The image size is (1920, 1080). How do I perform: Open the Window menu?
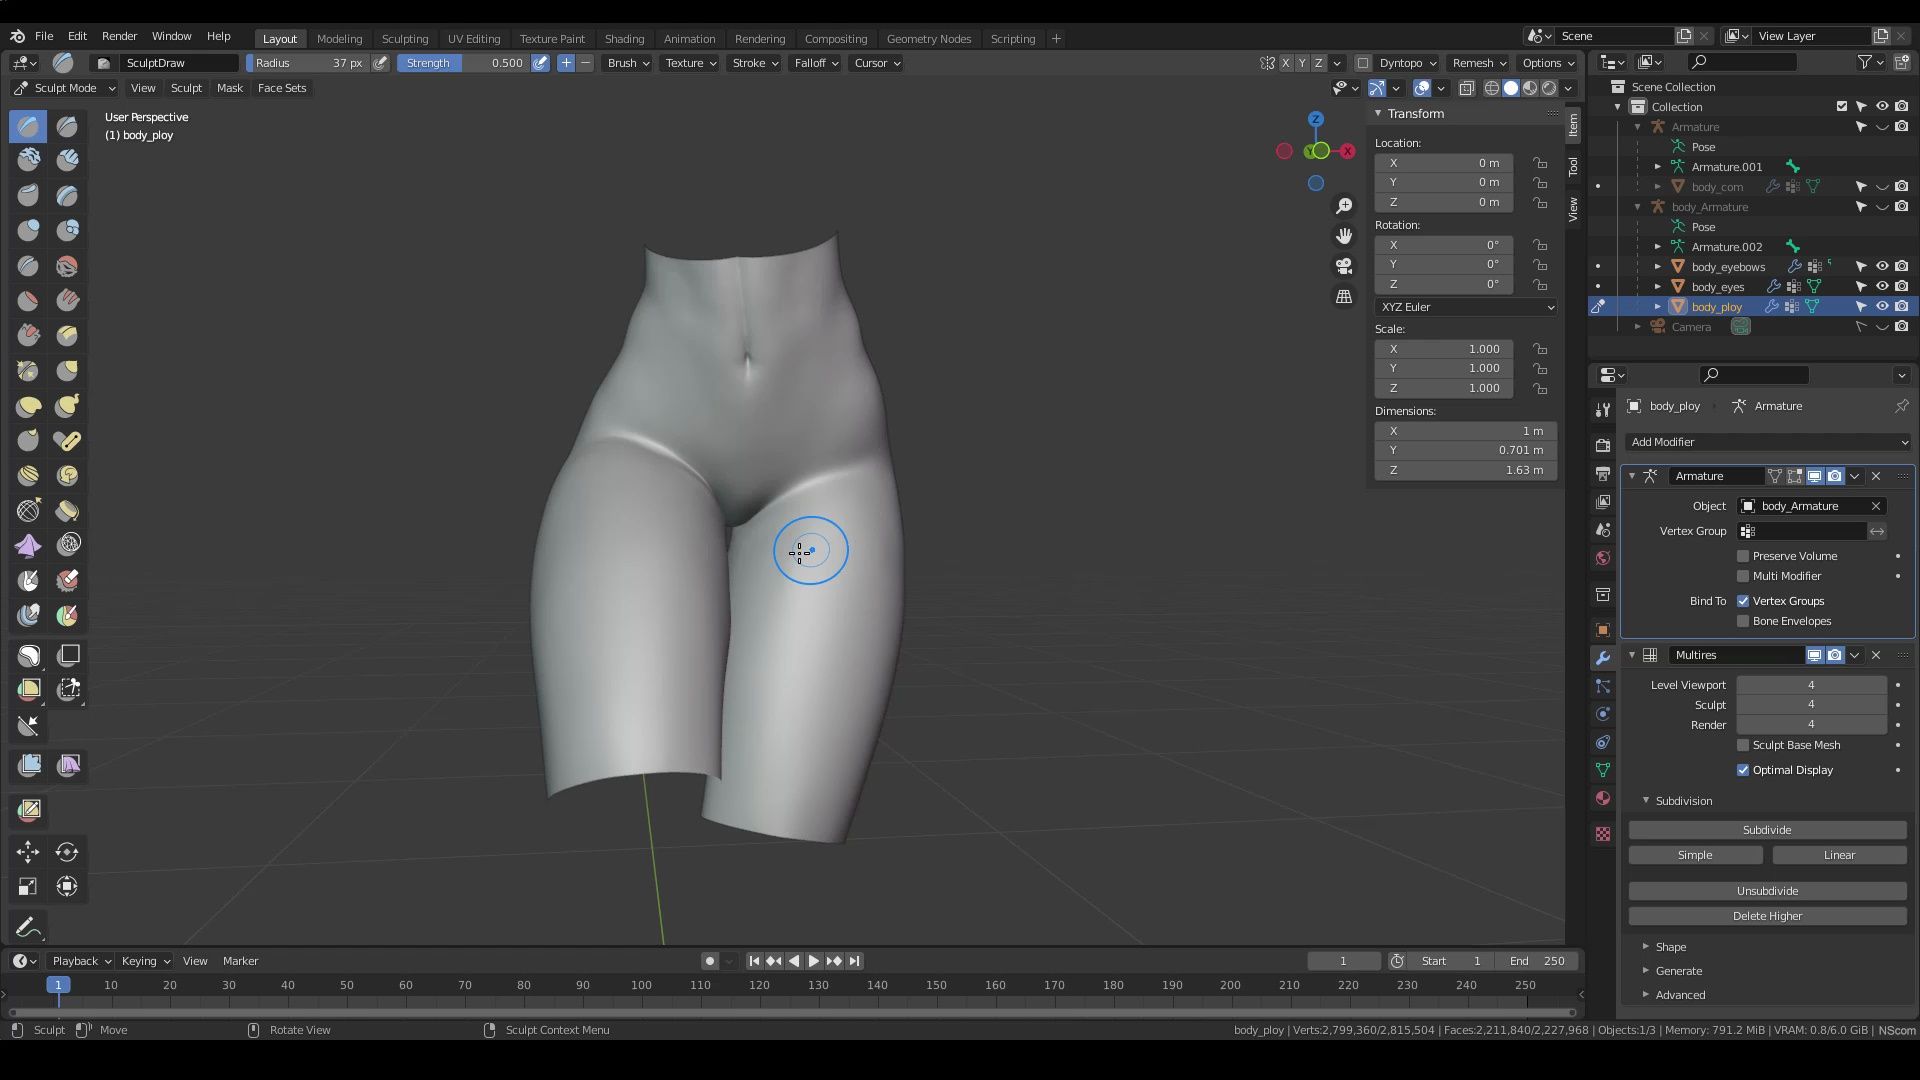coord(169,36)
